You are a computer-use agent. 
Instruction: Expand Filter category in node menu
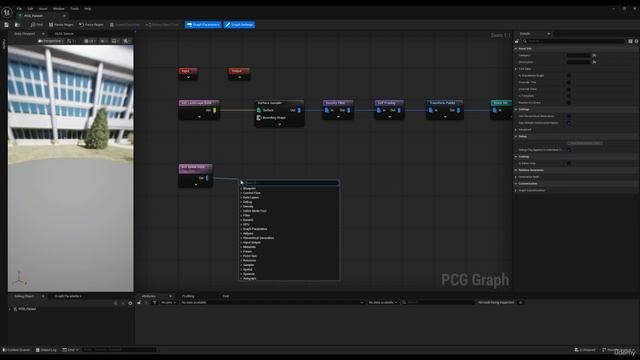[x=246, y=216]
